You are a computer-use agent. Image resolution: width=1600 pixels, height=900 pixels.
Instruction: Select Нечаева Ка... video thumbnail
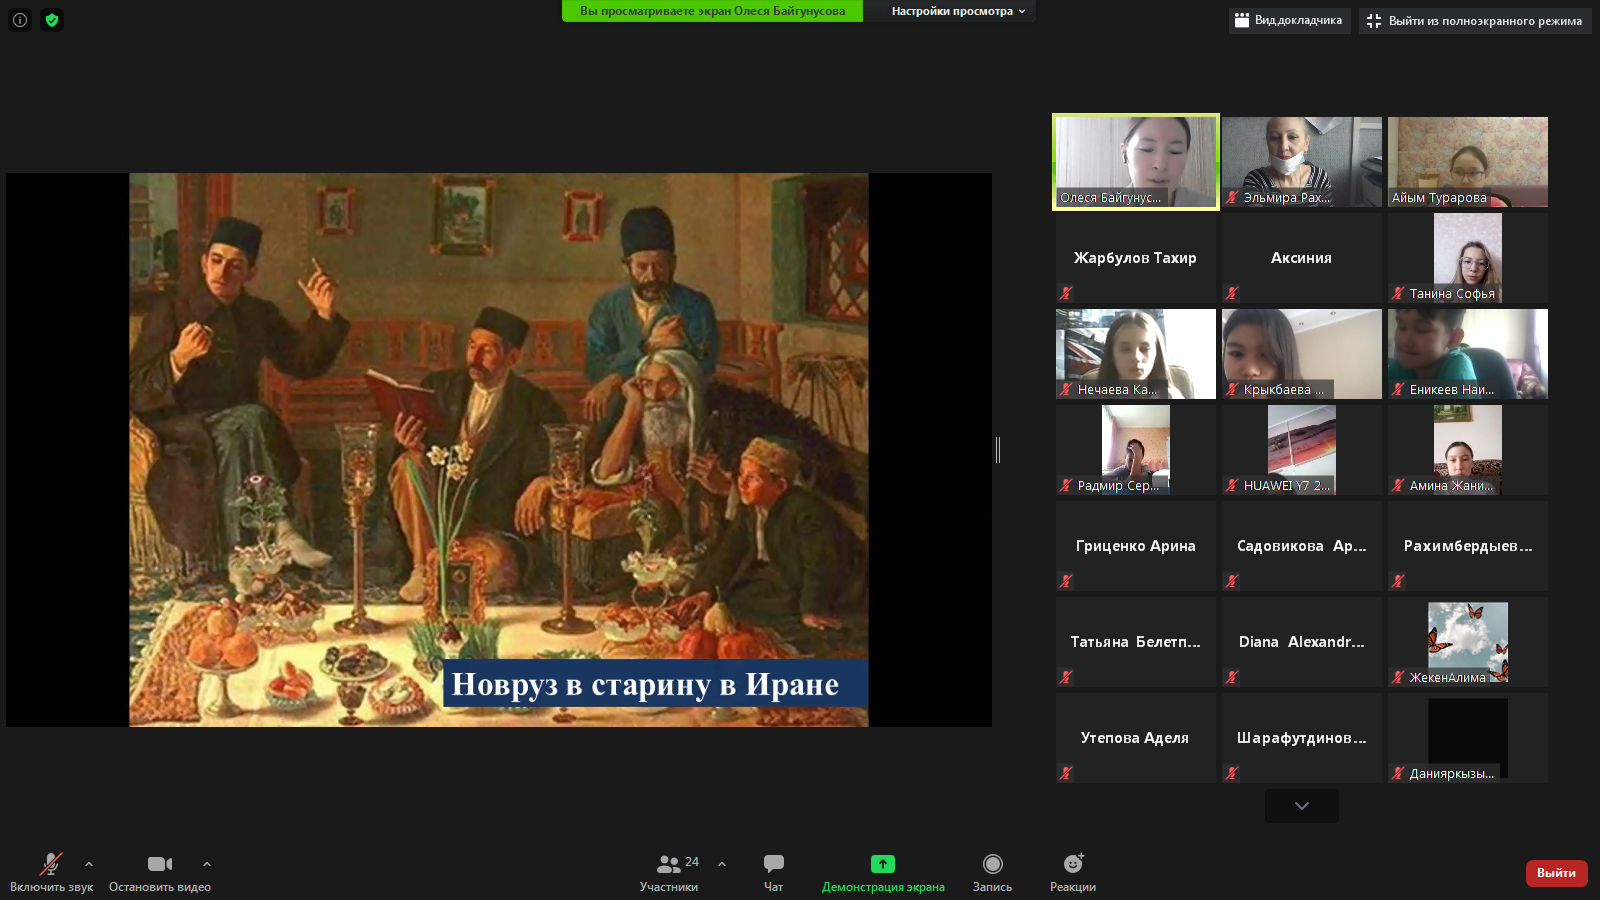point(1136,354)
